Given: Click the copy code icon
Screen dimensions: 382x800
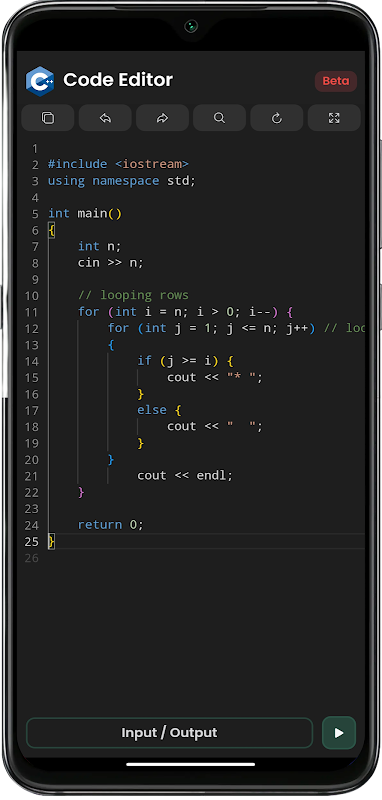Looking at the screenshot, I should coord(47,118).
